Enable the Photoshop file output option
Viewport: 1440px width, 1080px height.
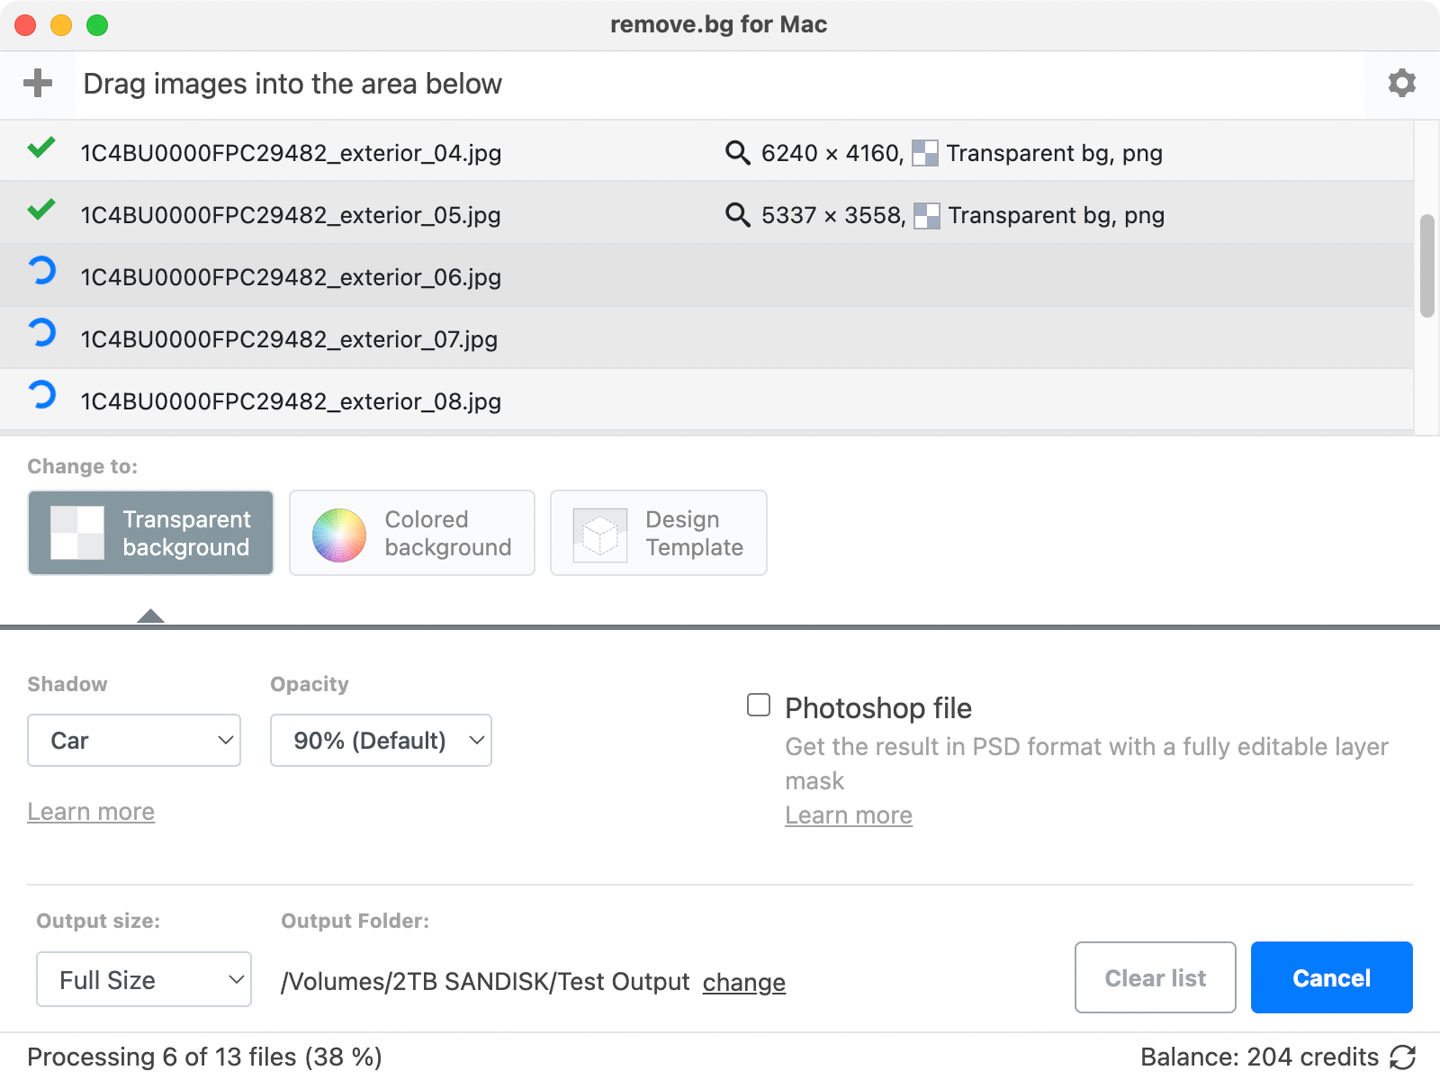point(758,705)
